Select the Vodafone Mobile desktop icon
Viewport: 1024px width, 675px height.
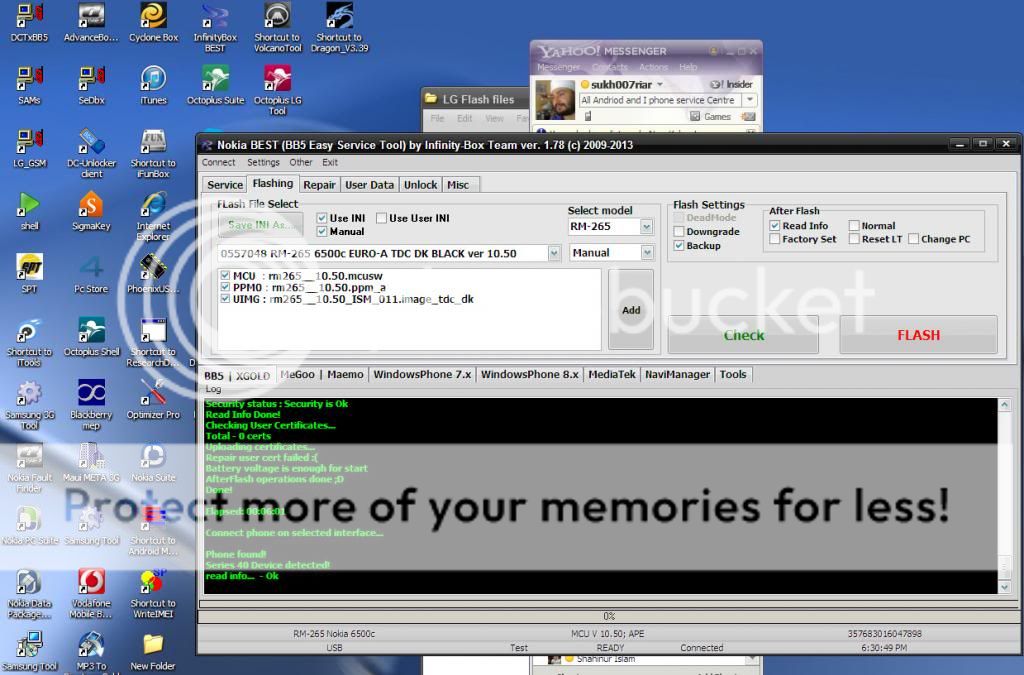(x=91, y=593)
